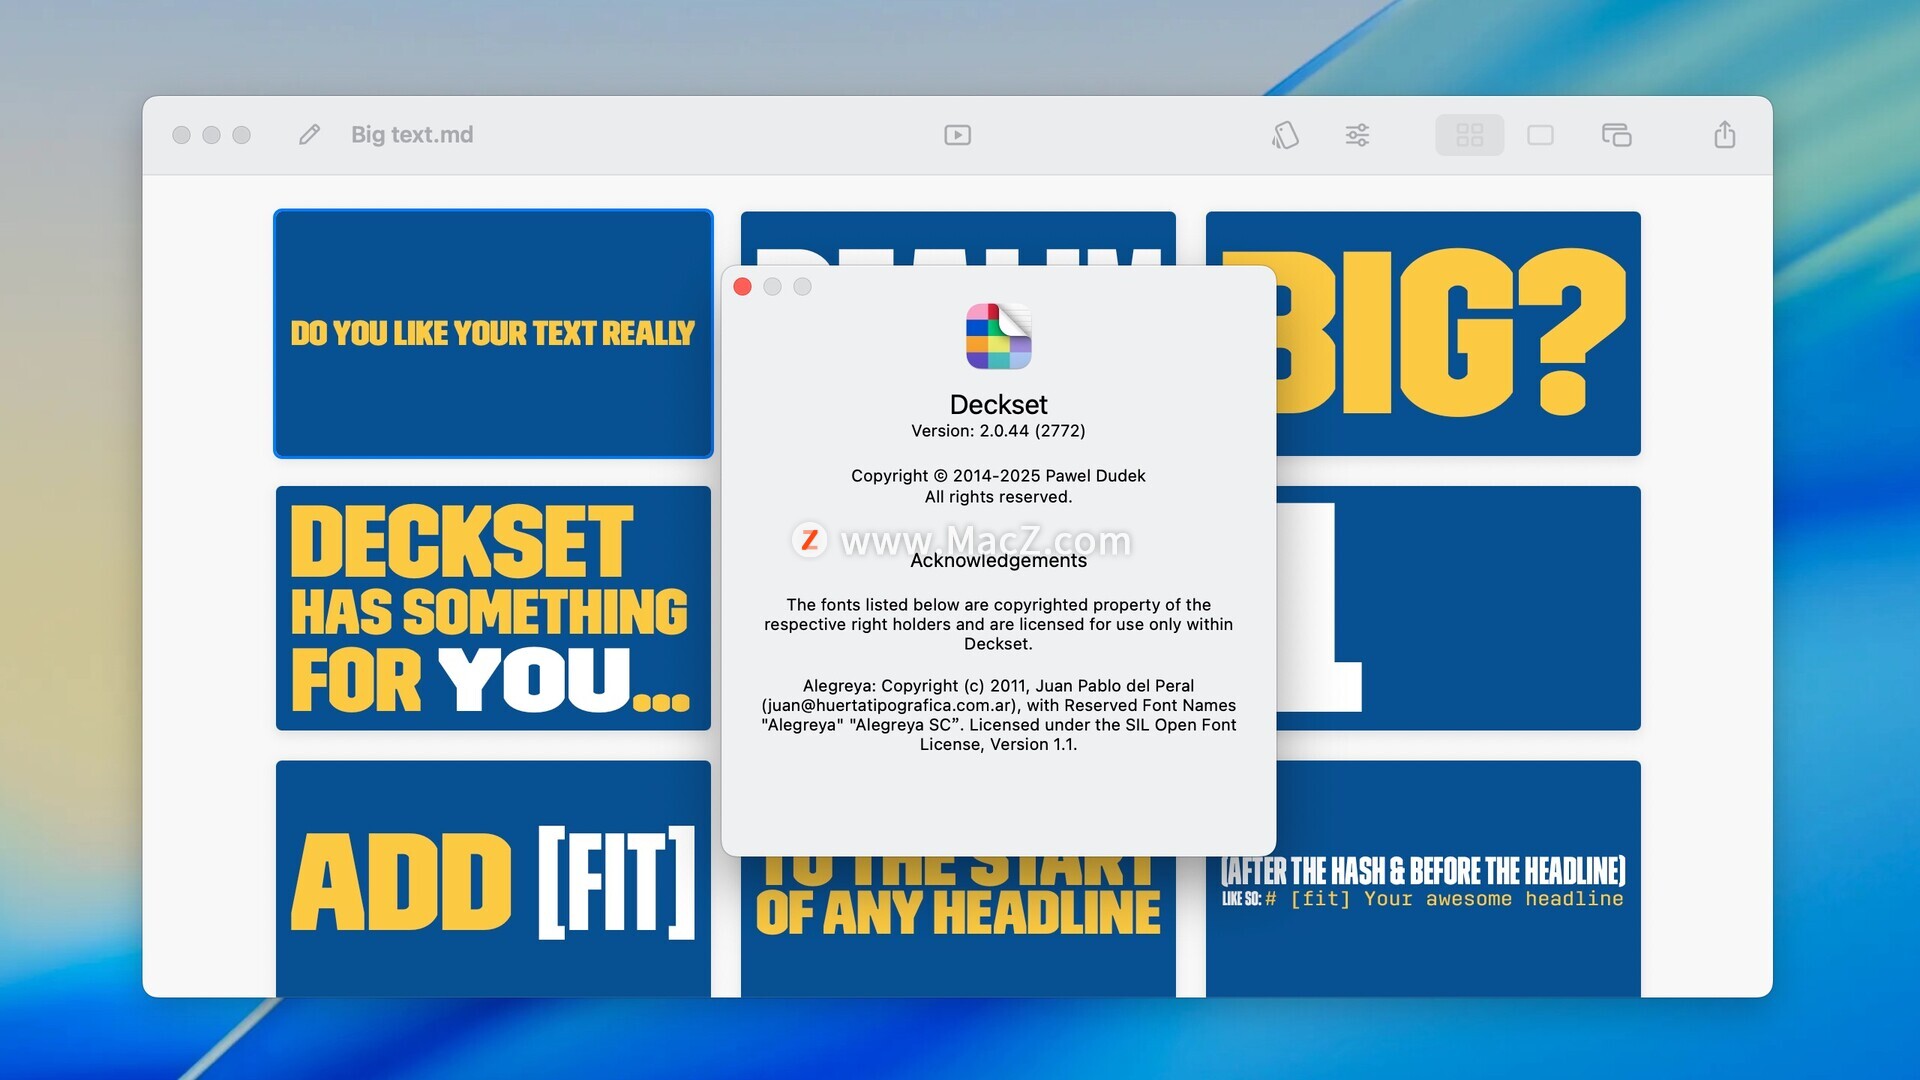The width and height of the screenshot is (1920, 1080).
Task: Click the Deckset app icon in dialog
Action: (998, 337)
